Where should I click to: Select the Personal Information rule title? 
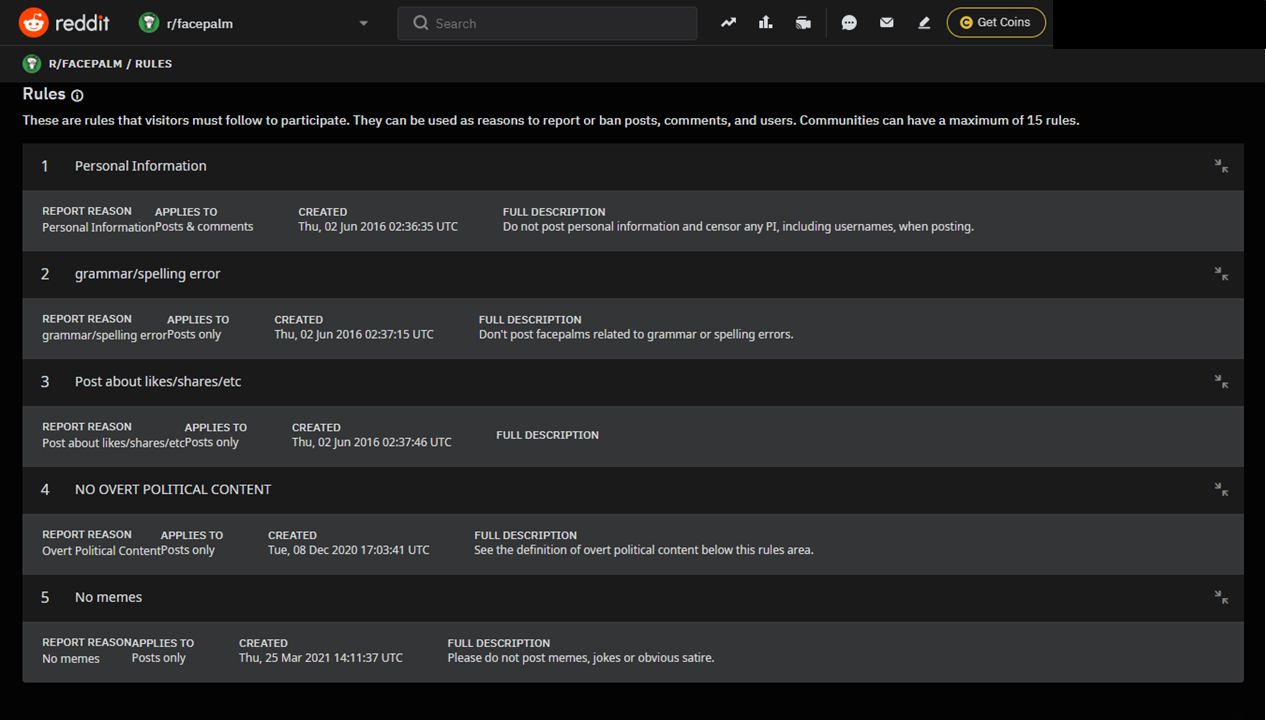(x=140, y=166)
